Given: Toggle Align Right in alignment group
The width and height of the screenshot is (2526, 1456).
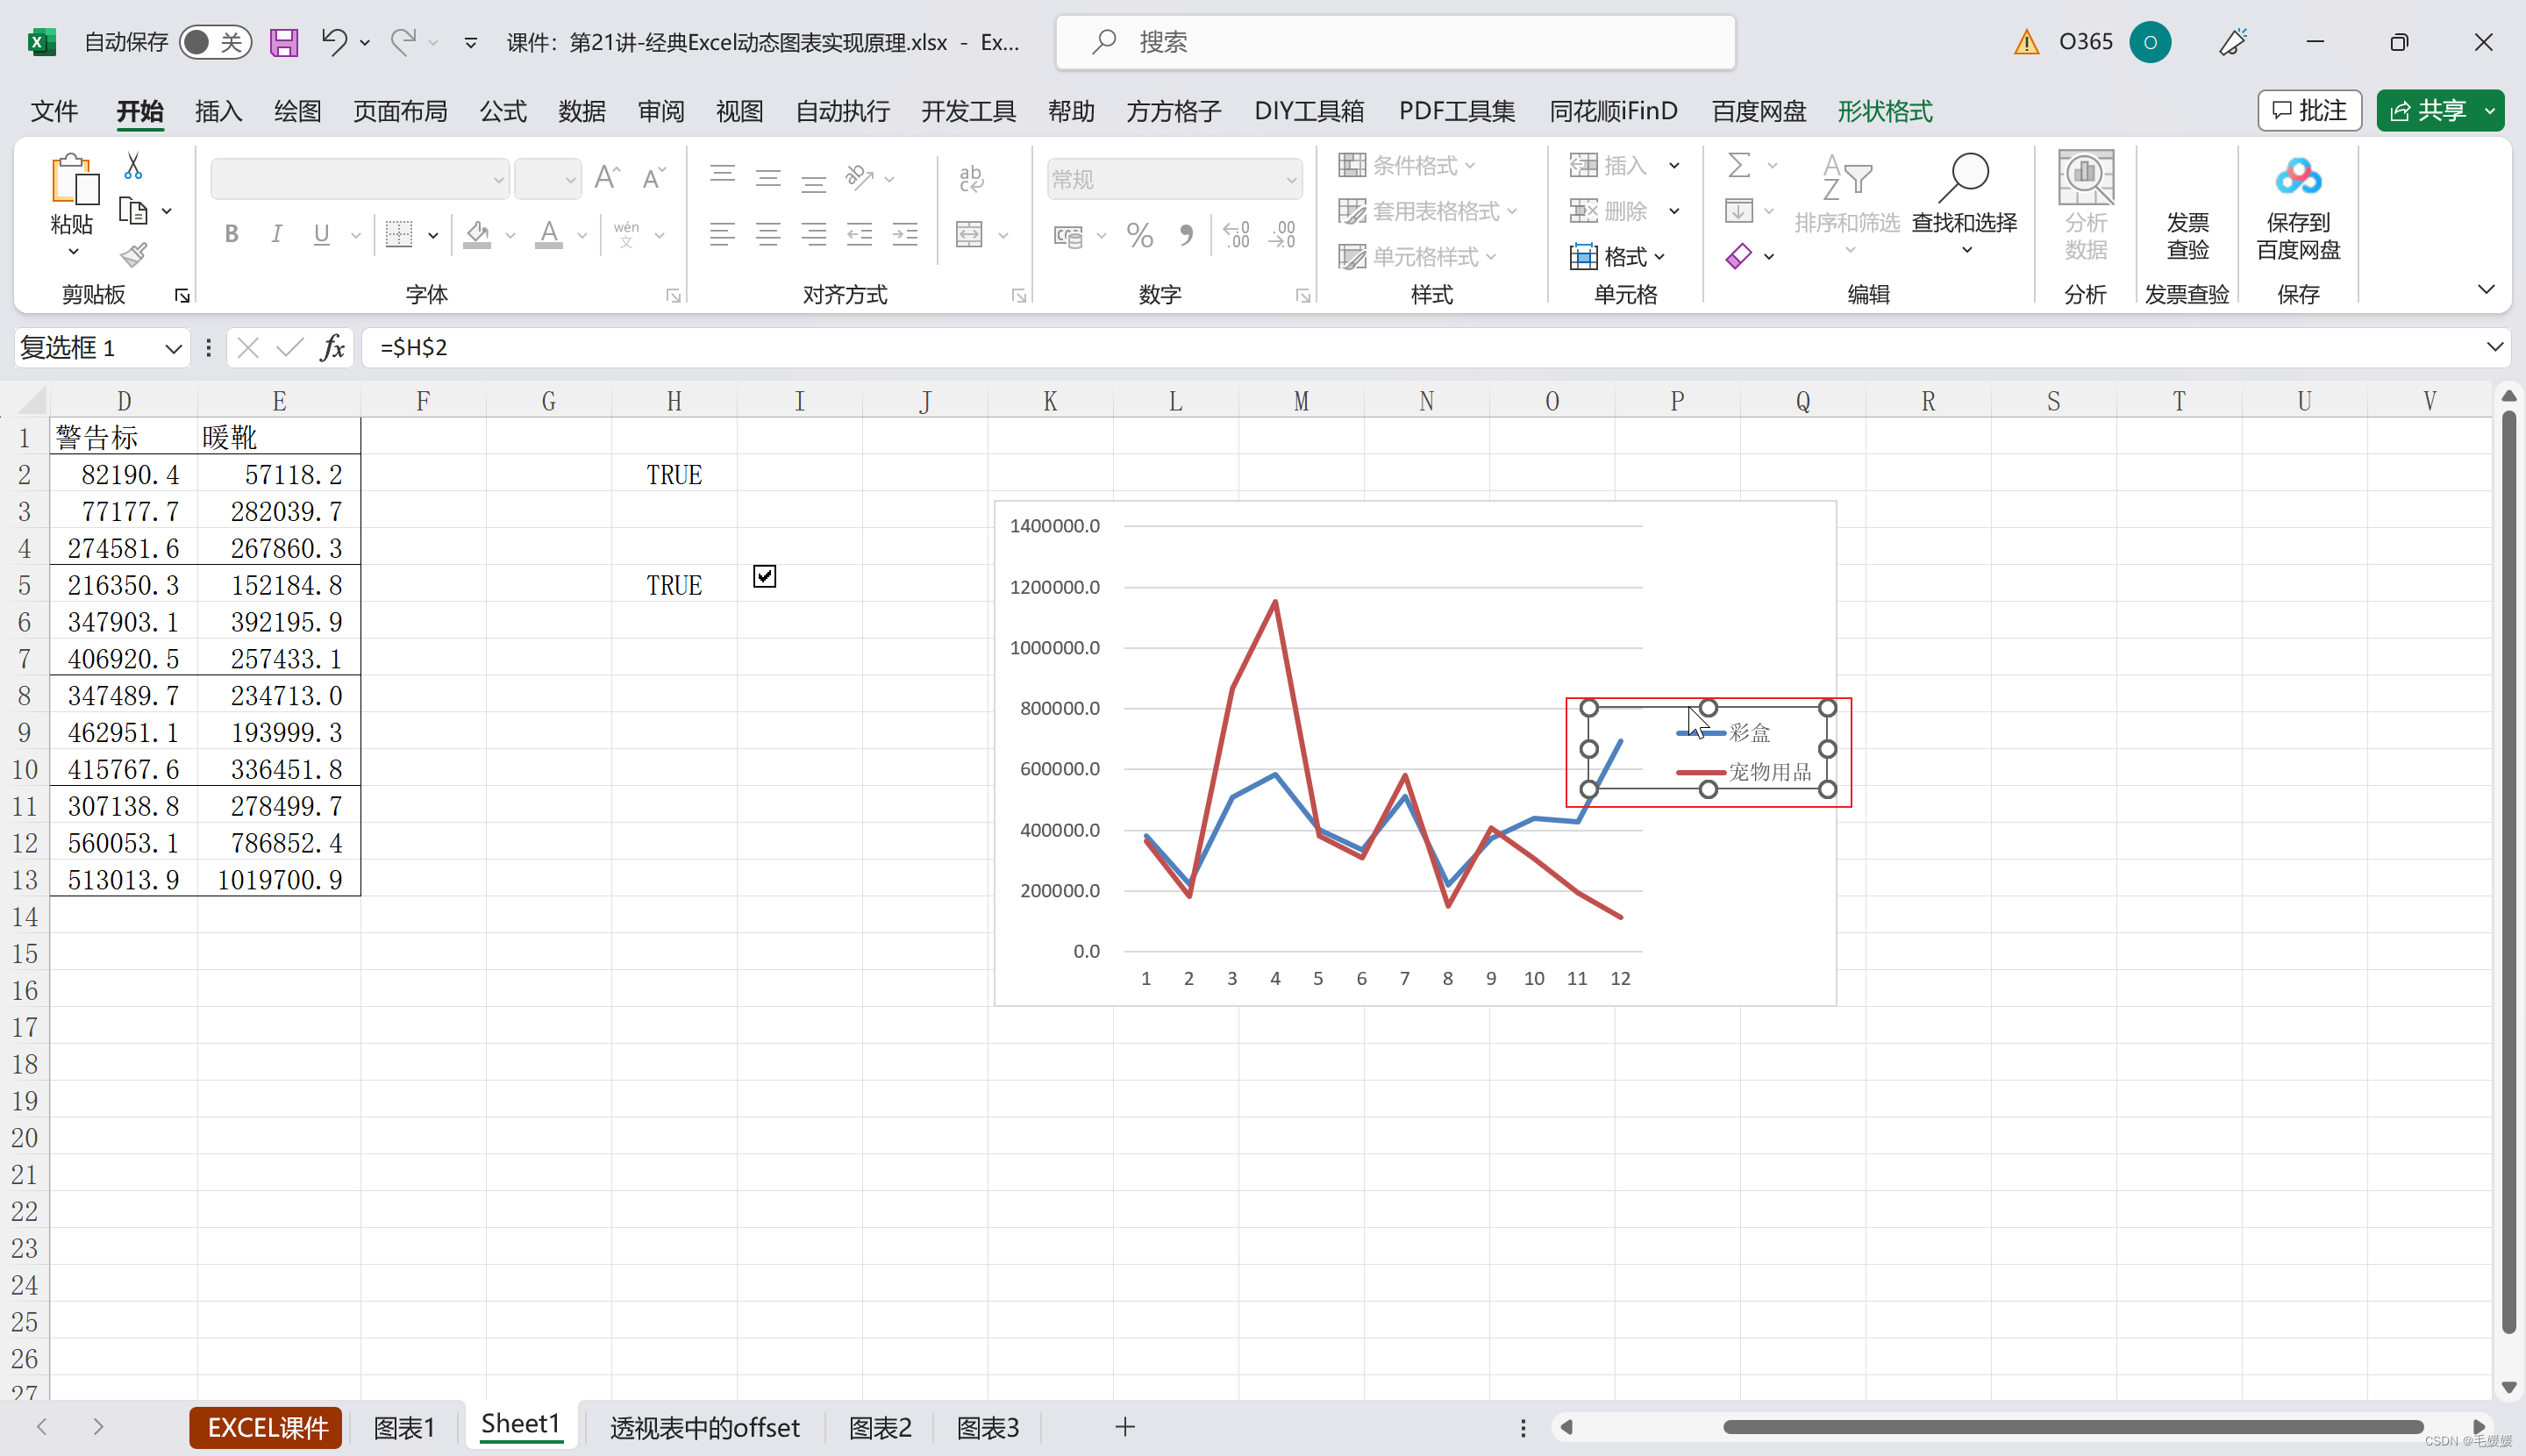Looking at the screenshot, I should click(814, 235).
